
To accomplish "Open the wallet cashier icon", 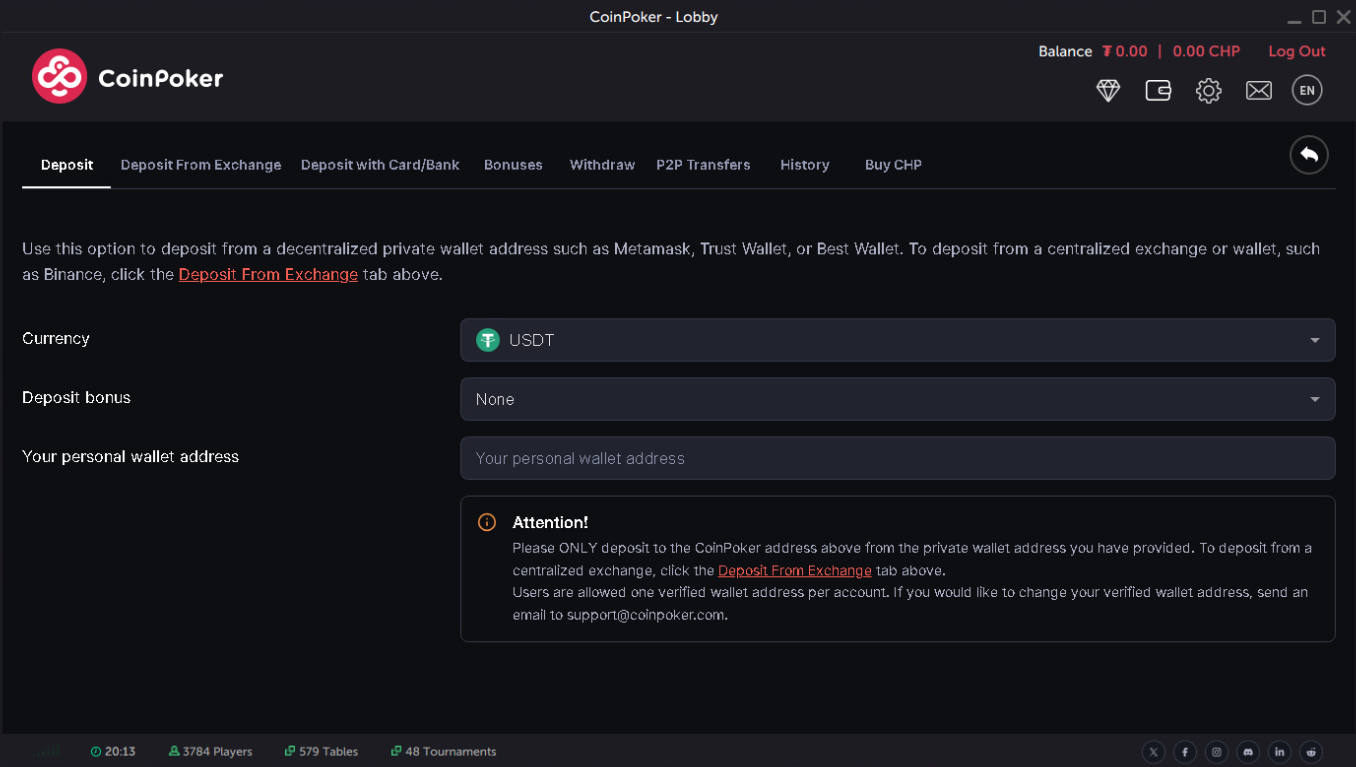I will [1158, 91].
